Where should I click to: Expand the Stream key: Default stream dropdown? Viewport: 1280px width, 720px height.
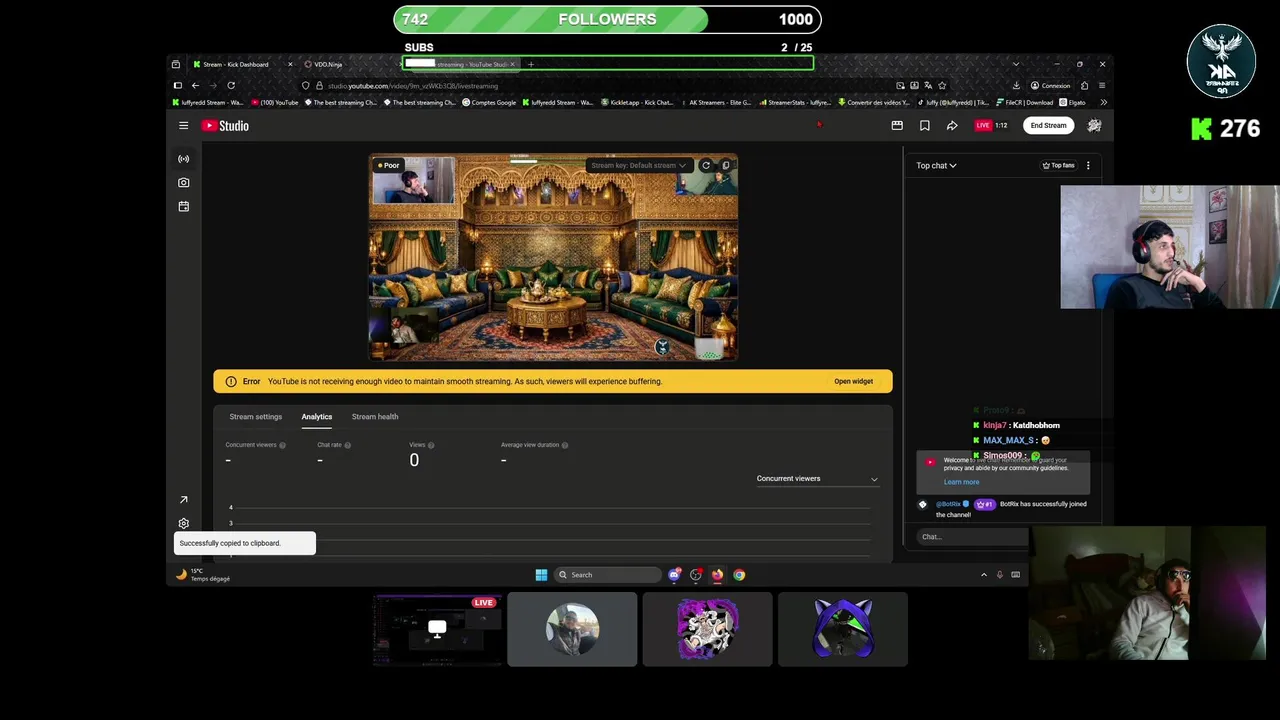(x=638, y=165)
